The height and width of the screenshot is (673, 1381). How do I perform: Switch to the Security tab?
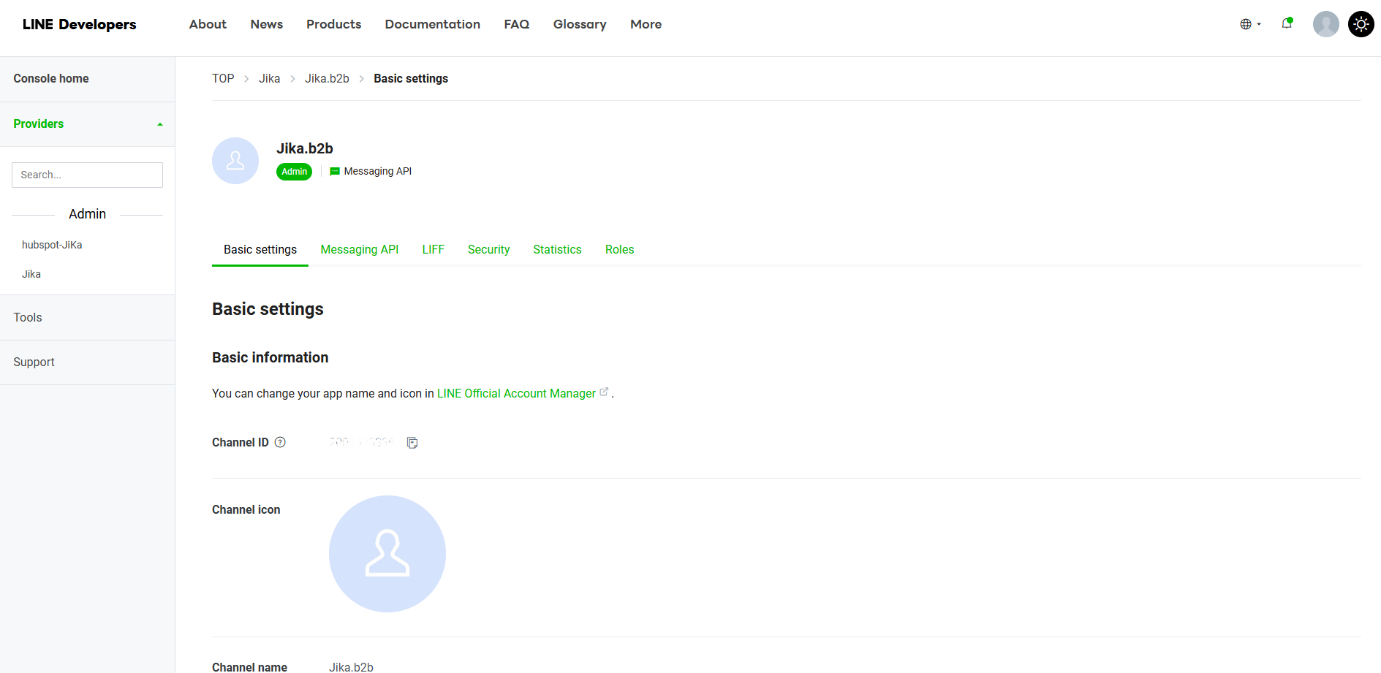[x=489, y=250]
